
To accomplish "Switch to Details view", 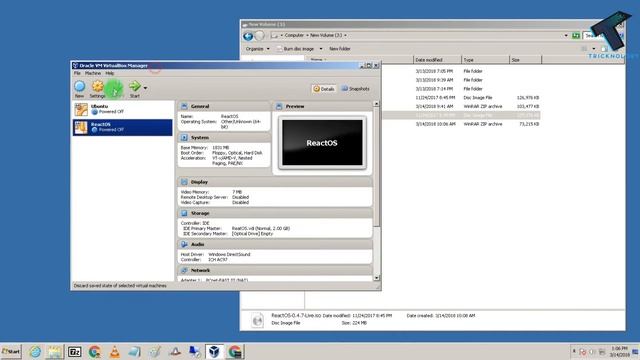I will [x=324, y=89].
